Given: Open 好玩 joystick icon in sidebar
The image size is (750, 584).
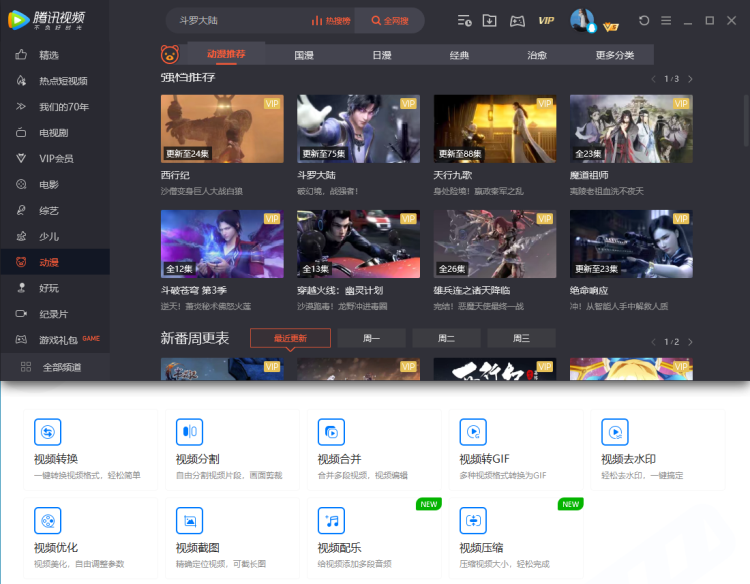Looking at the screenshot, I should 21,287.
